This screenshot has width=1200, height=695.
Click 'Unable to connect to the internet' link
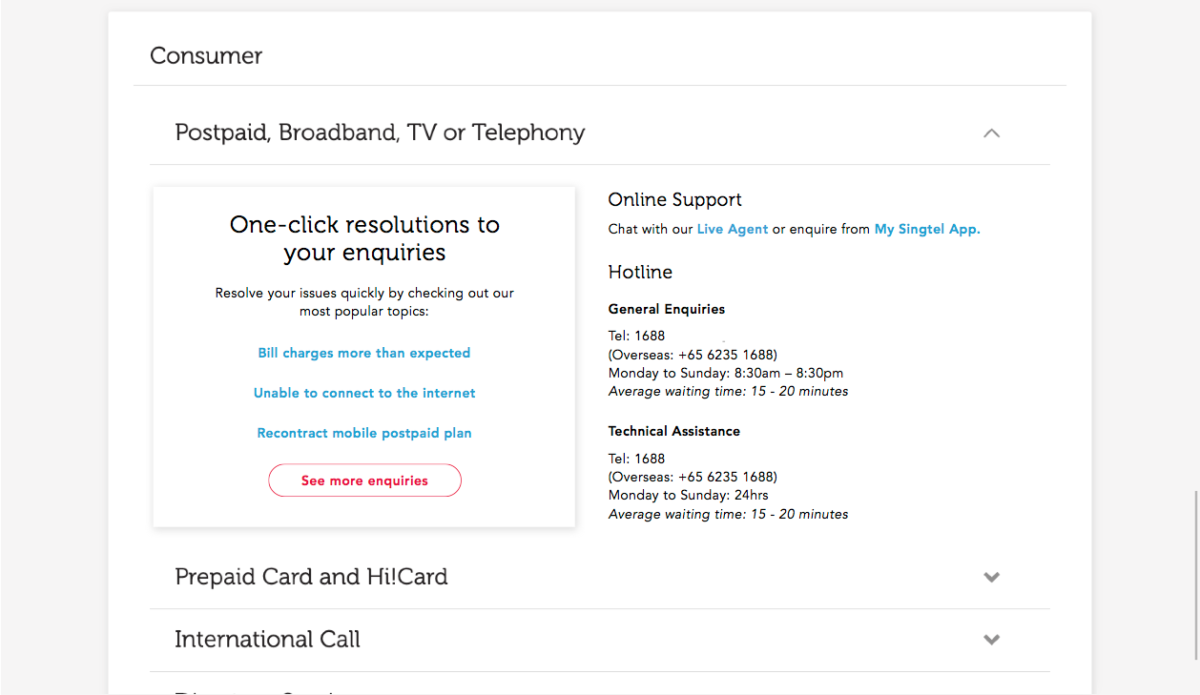364,393
